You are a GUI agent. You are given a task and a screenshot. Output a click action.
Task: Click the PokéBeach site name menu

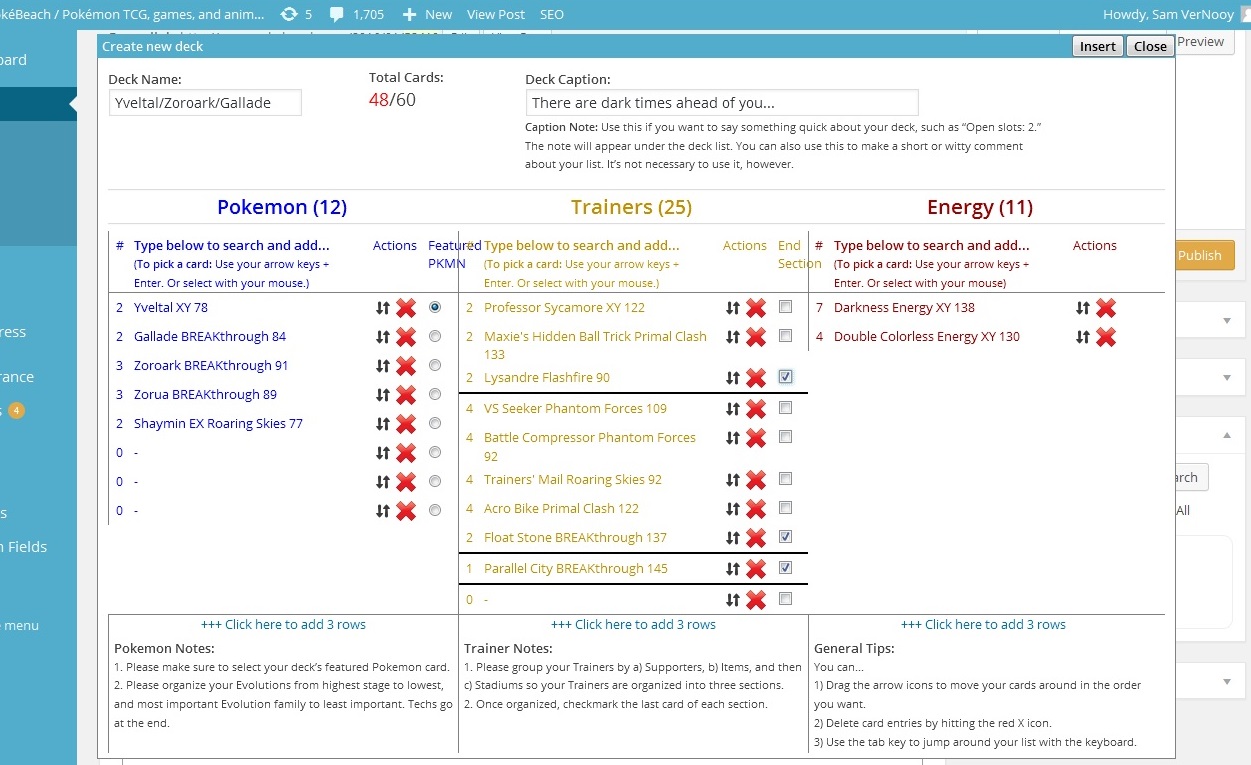[133, 14]
